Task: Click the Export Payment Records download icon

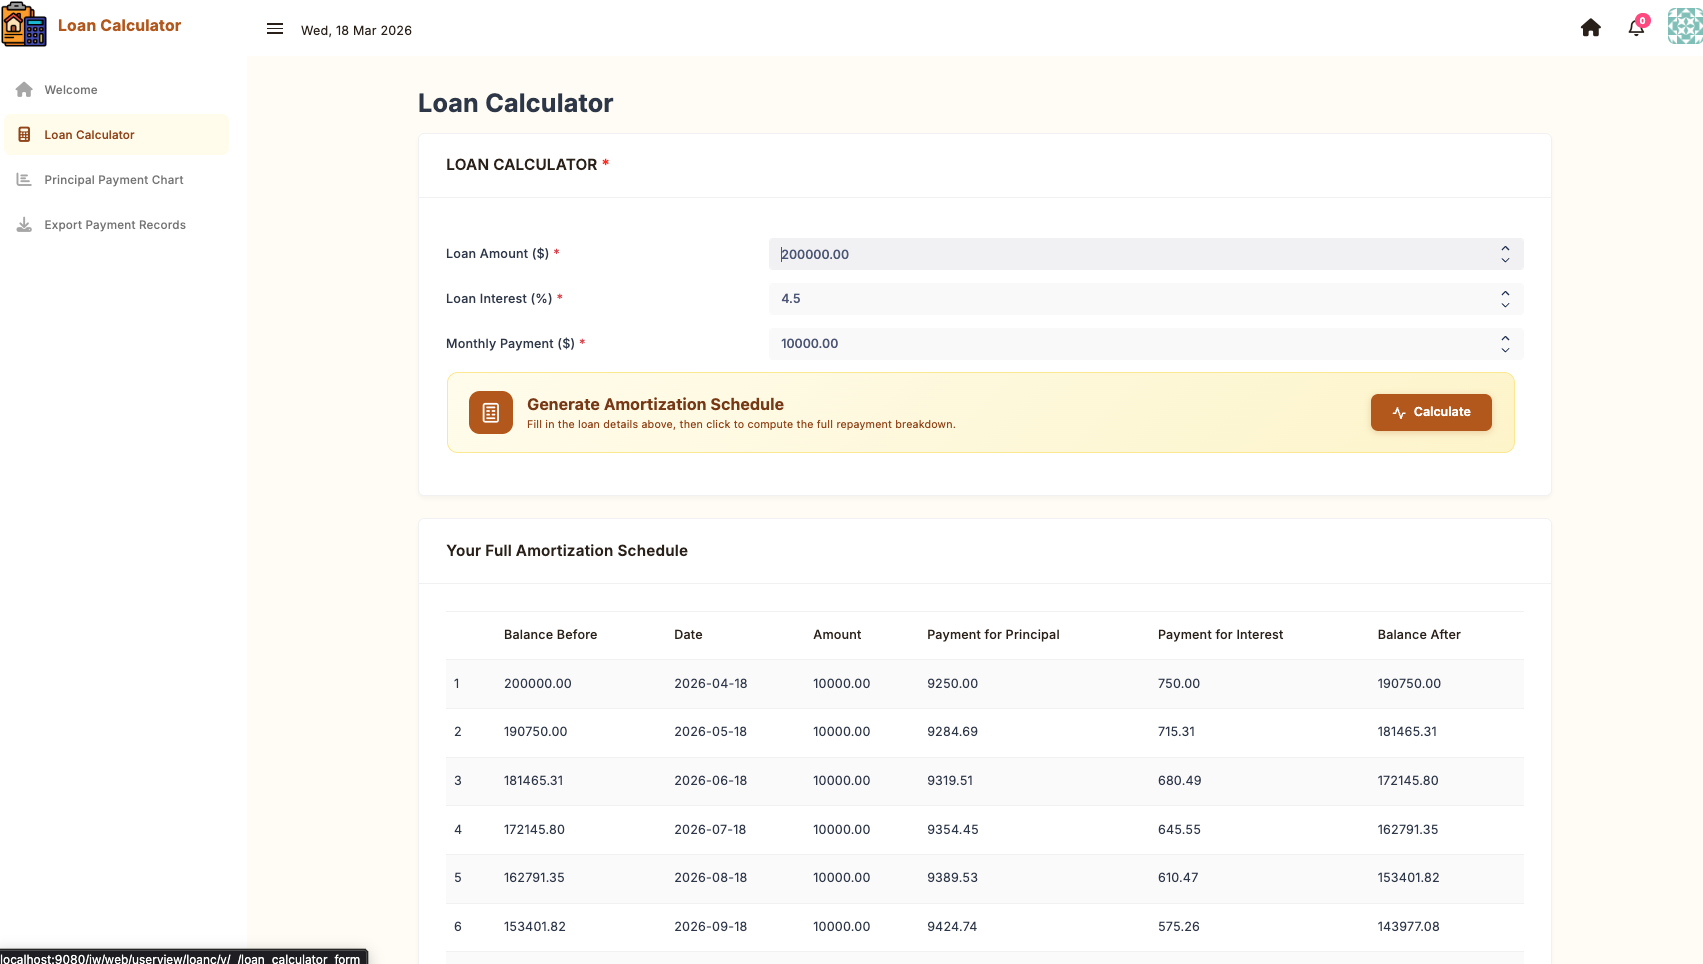Action: [x=24, y=225]
